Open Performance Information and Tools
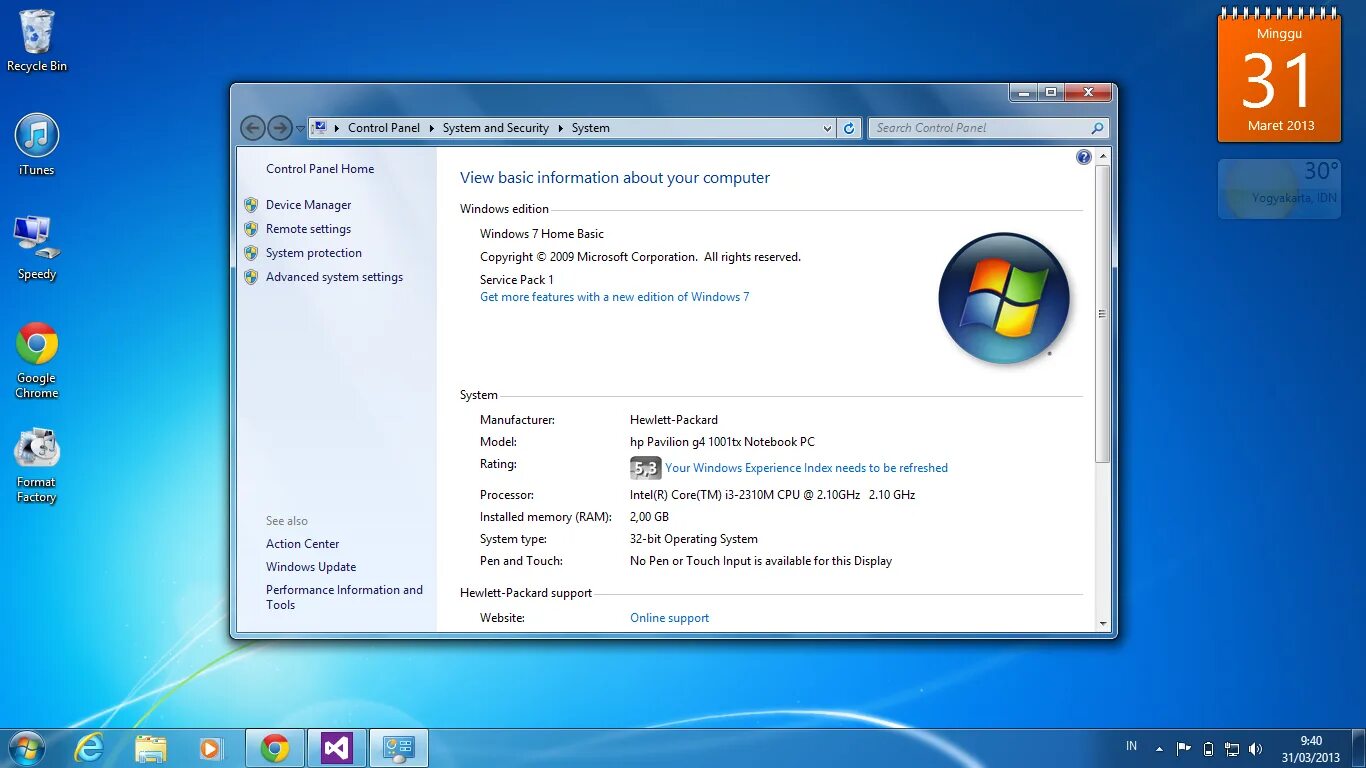Screen dimensions: 1366x768 click(344, 597)
